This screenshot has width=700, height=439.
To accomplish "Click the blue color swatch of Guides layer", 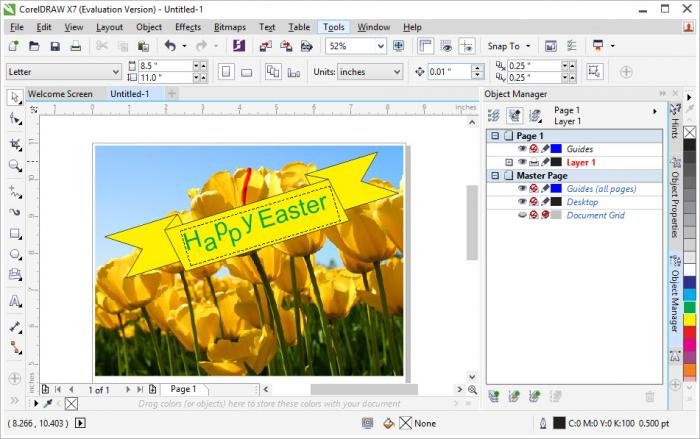I will [x=556, y=149].
